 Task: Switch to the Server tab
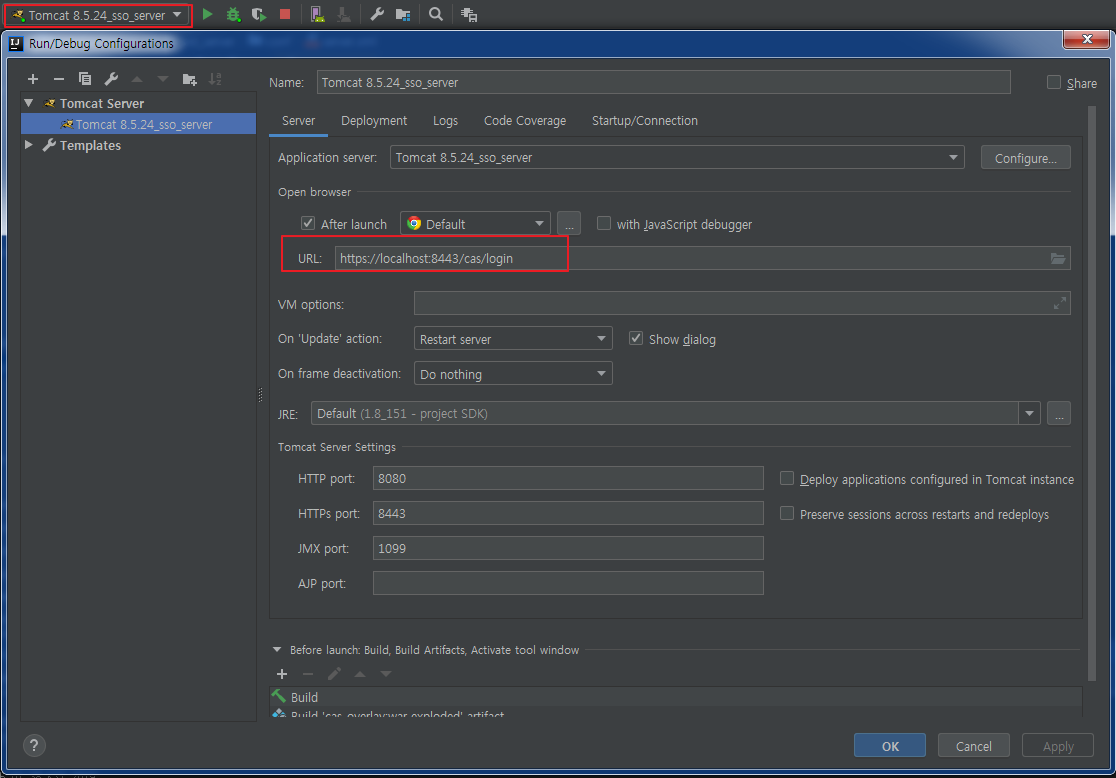298,121
